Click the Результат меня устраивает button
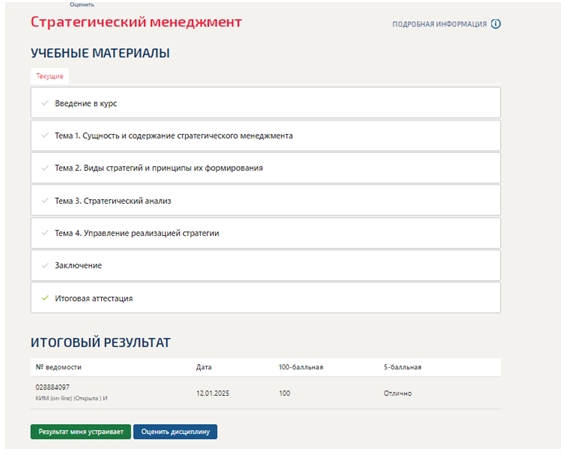The height and width of the screenshot is (462, 561). pos(81,432)
